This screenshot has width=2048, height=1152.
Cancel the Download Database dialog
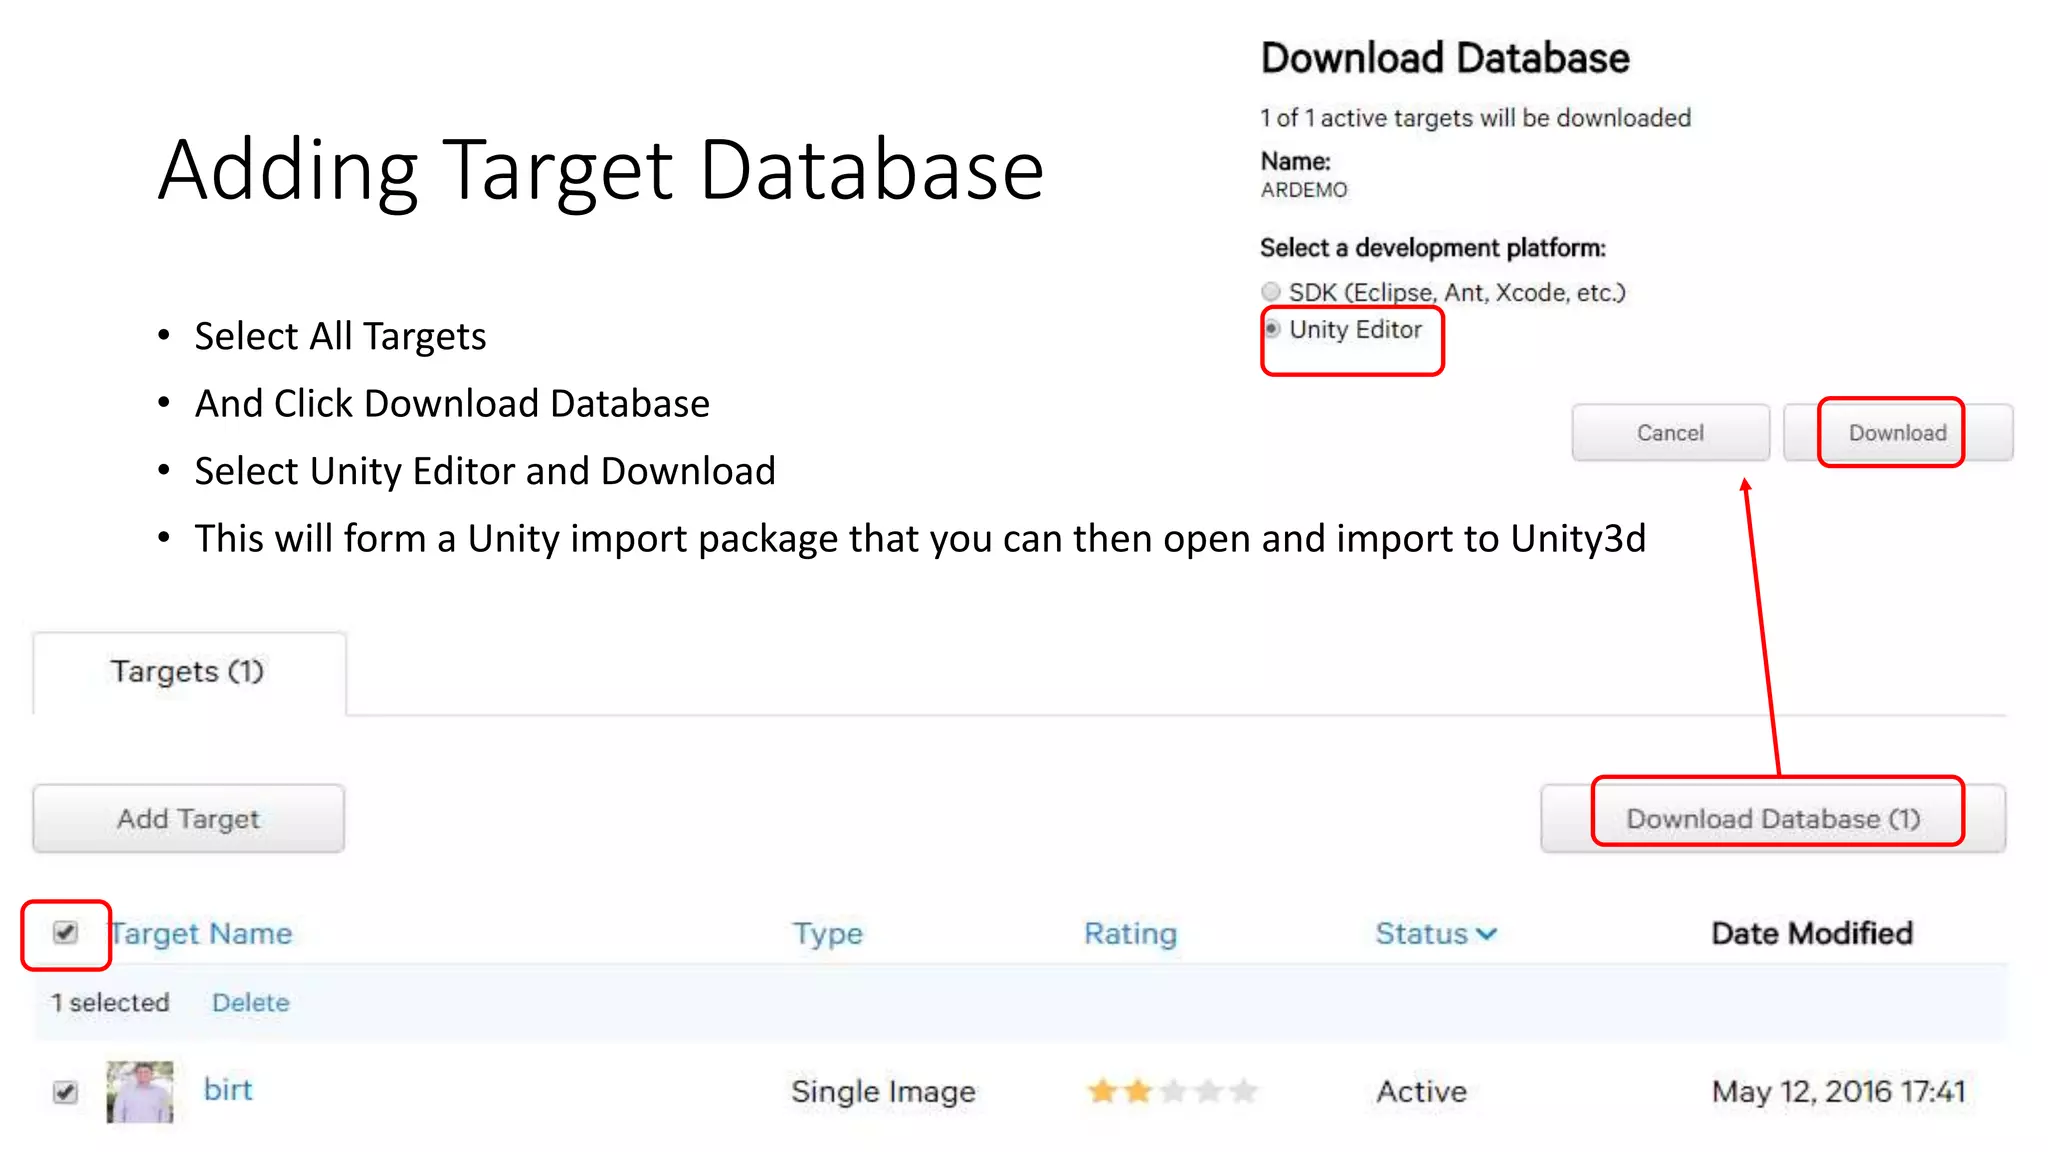coord(1670,433)
